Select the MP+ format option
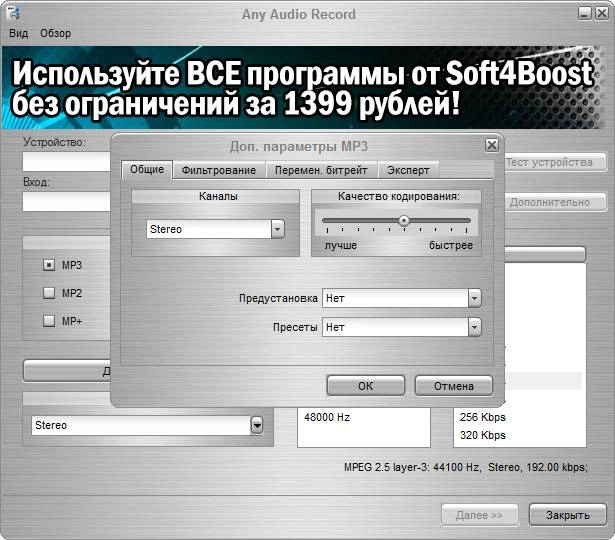The image size is (615, 540). point(49,321)
